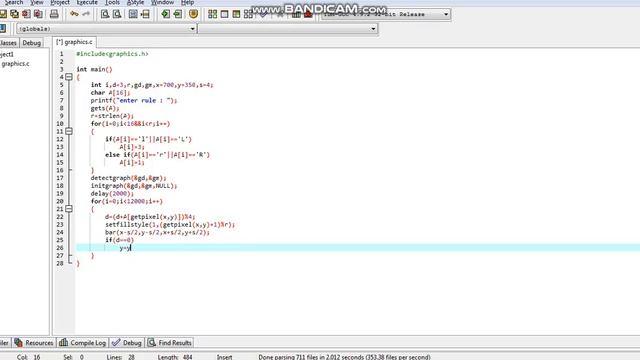
Task: Click the red Delete Profiling Information icon
Action: tap(308, 14)
